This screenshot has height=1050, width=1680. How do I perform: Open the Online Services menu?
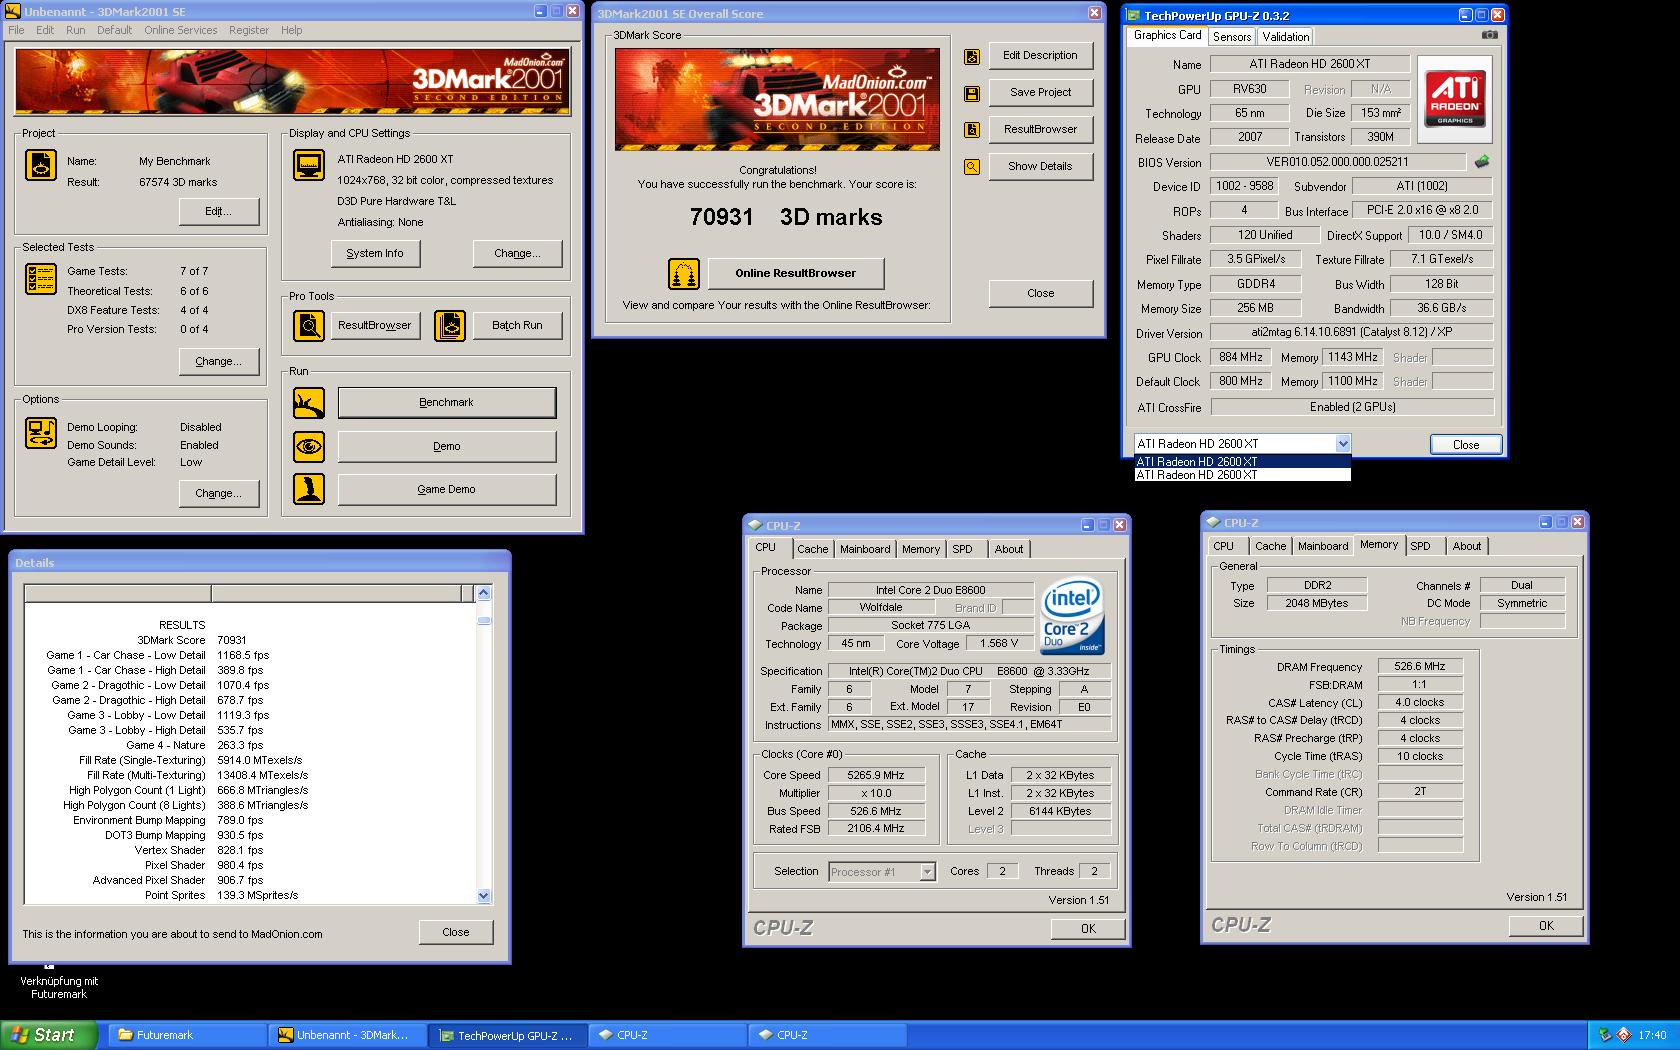(180, 30)
